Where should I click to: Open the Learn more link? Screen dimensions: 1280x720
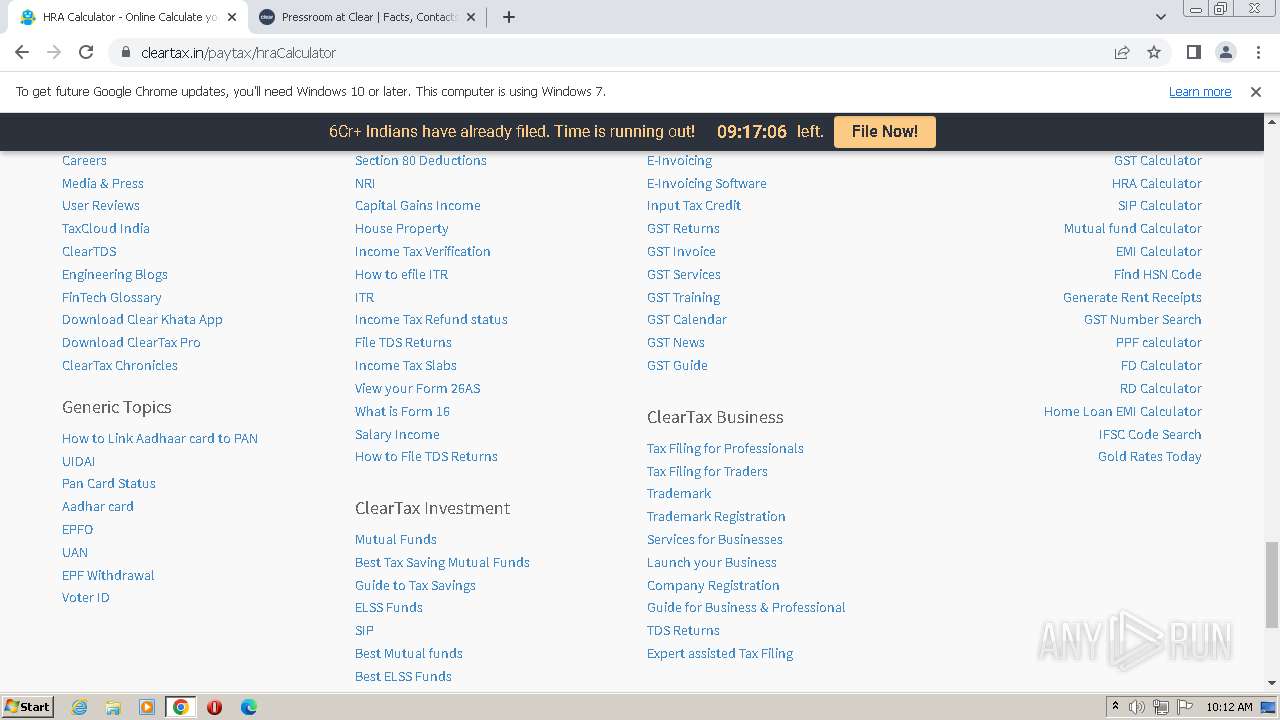(x=1200, y=91)
